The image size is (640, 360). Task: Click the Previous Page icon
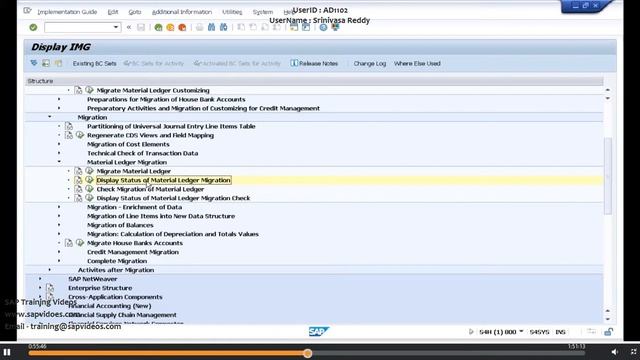pos(253,27)
